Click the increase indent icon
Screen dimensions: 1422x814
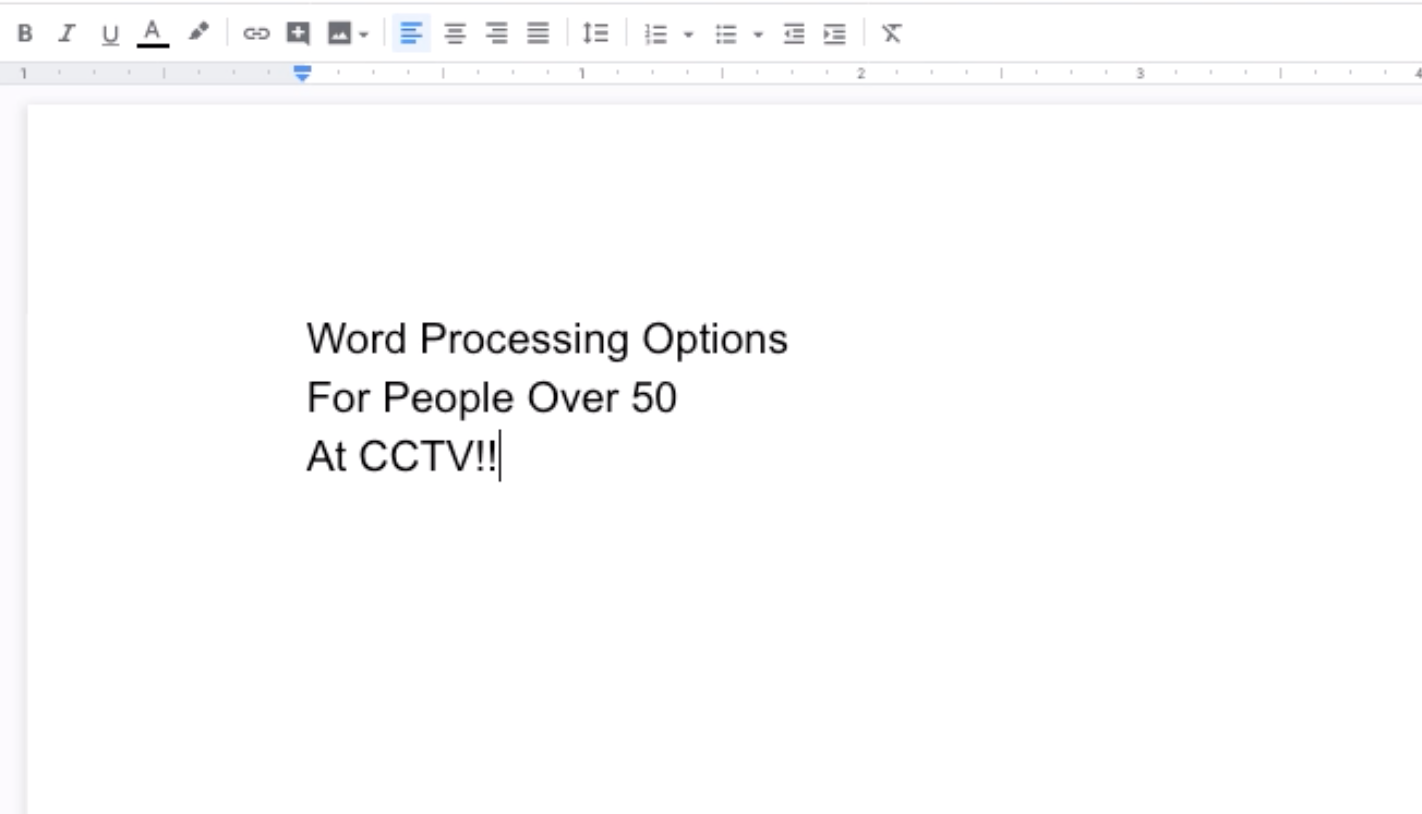[x=835, y=35]
